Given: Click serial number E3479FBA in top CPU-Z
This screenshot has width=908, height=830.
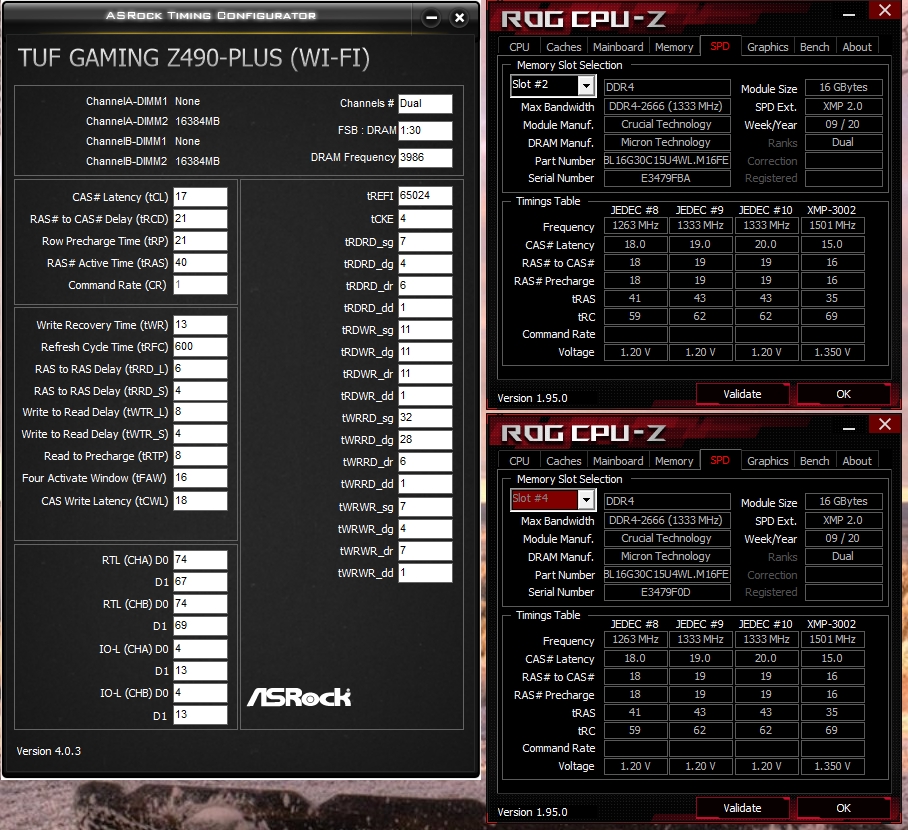Looking at the screenshot, I should click(667, 178).
